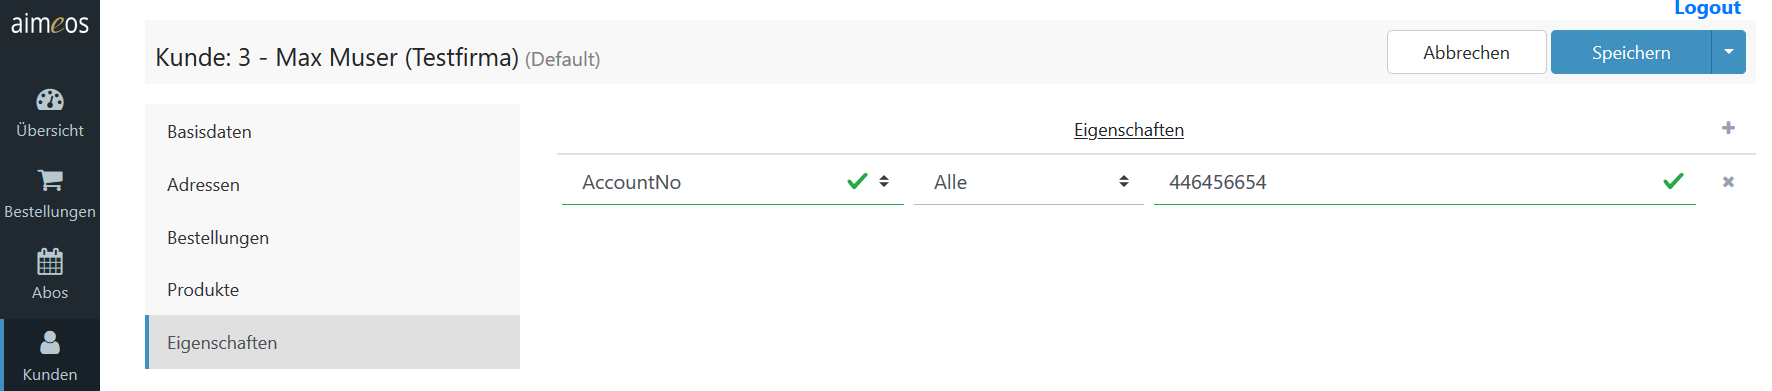This screenshot has width=1772, height=391.
Task: Select the Eigenschaften tab
Action: click(332, 343)
